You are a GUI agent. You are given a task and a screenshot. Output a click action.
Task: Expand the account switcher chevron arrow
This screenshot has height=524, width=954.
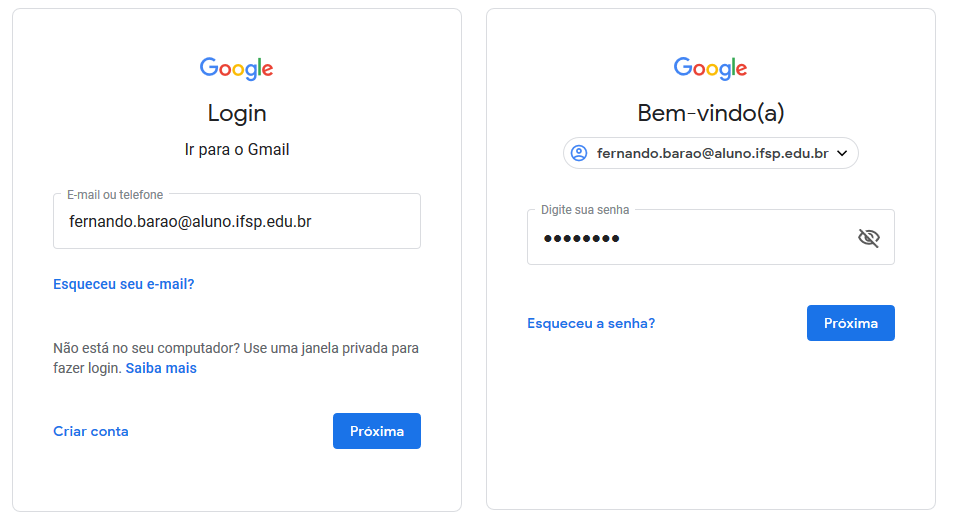(x=842, y=153)
